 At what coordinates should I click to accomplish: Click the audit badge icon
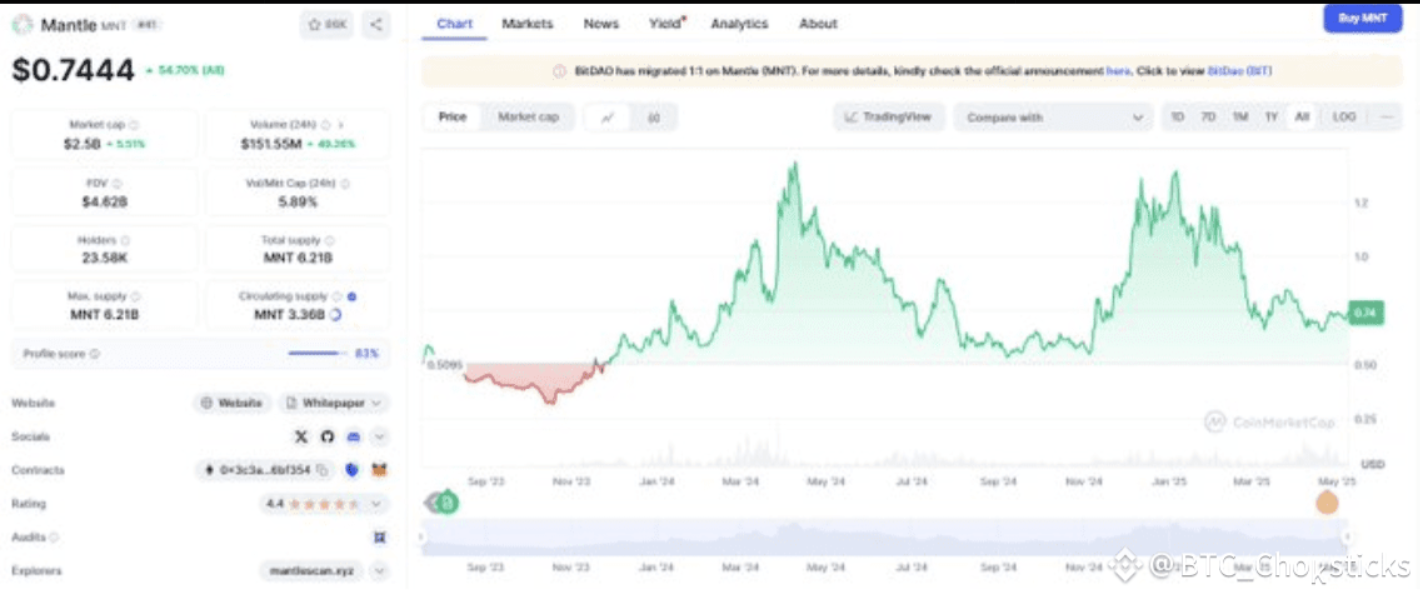pos(380,537)
